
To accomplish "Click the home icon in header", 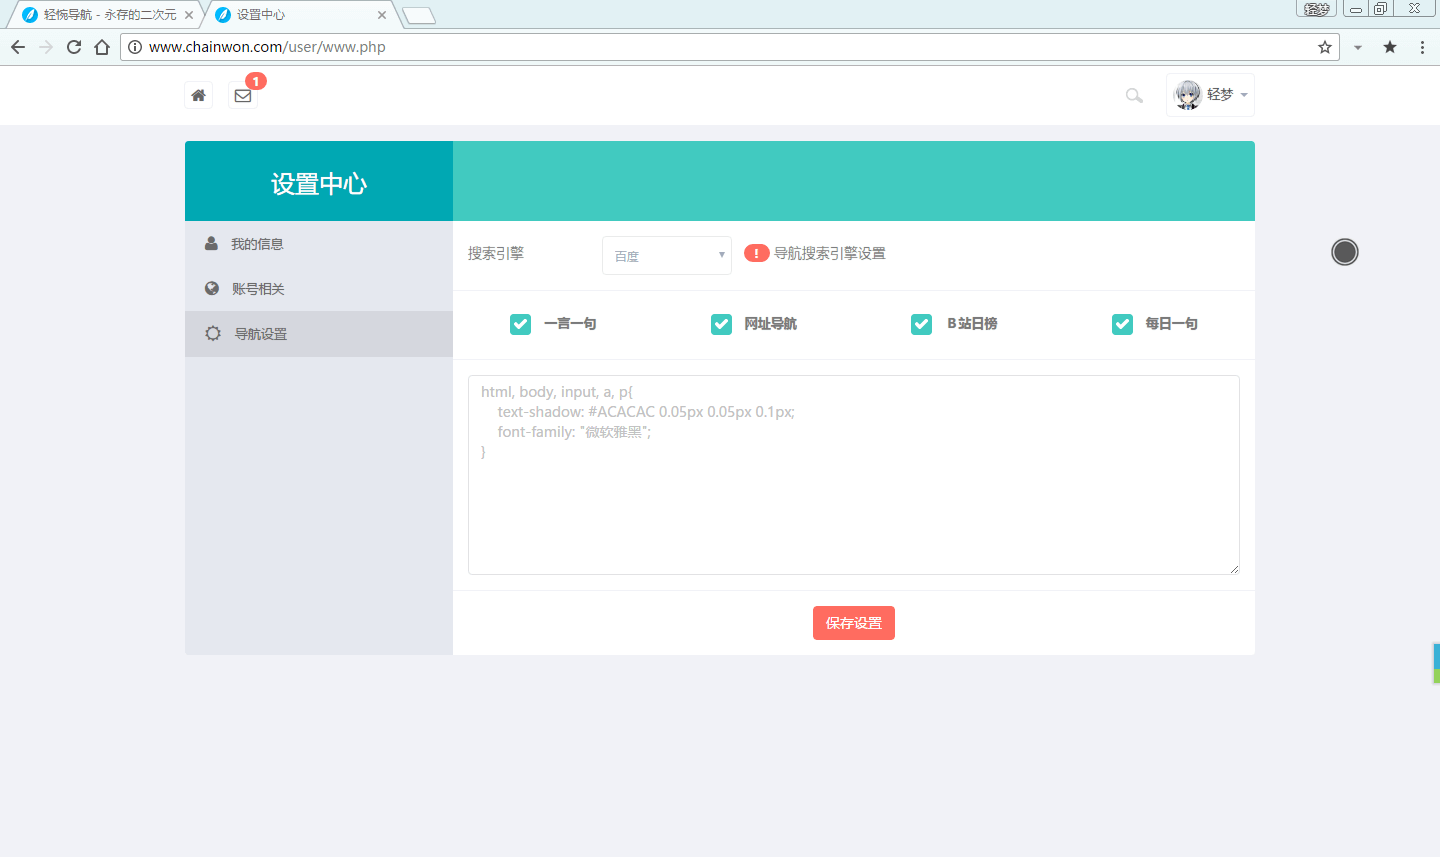I will point(198,95).
